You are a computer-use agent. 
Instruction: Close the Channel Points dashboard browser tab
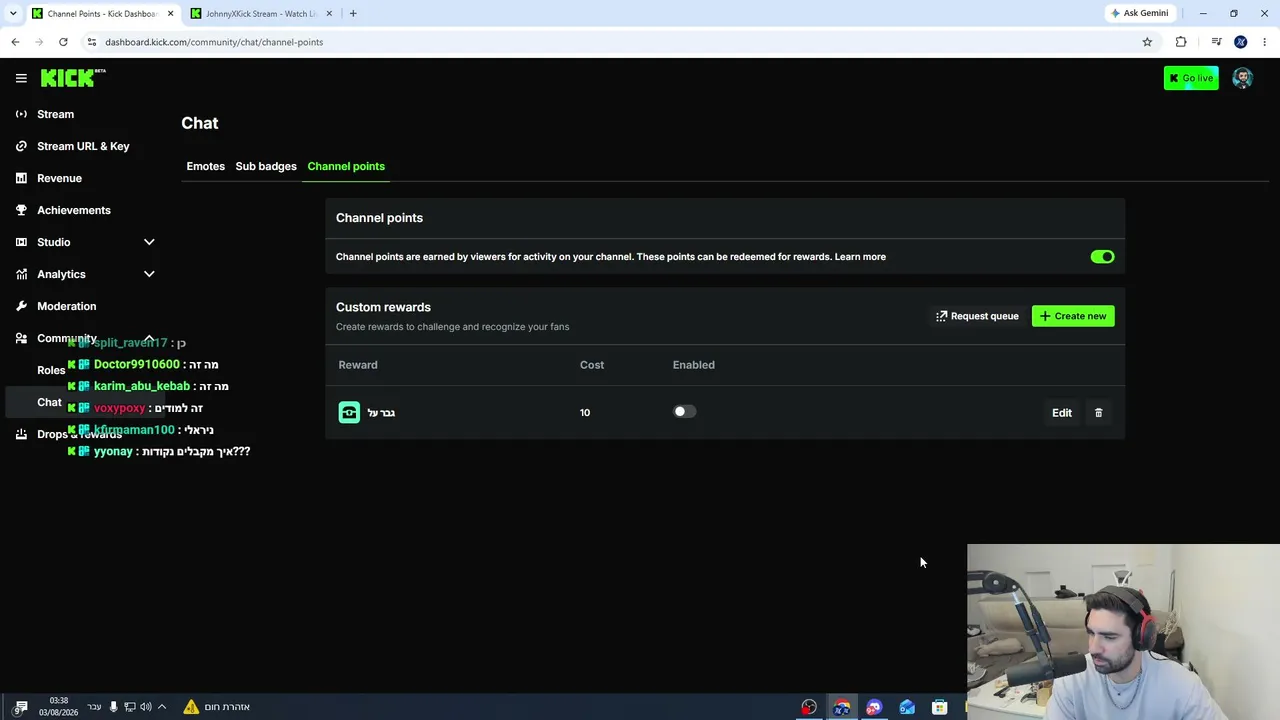pyautogui.click(x=170, y=14)
